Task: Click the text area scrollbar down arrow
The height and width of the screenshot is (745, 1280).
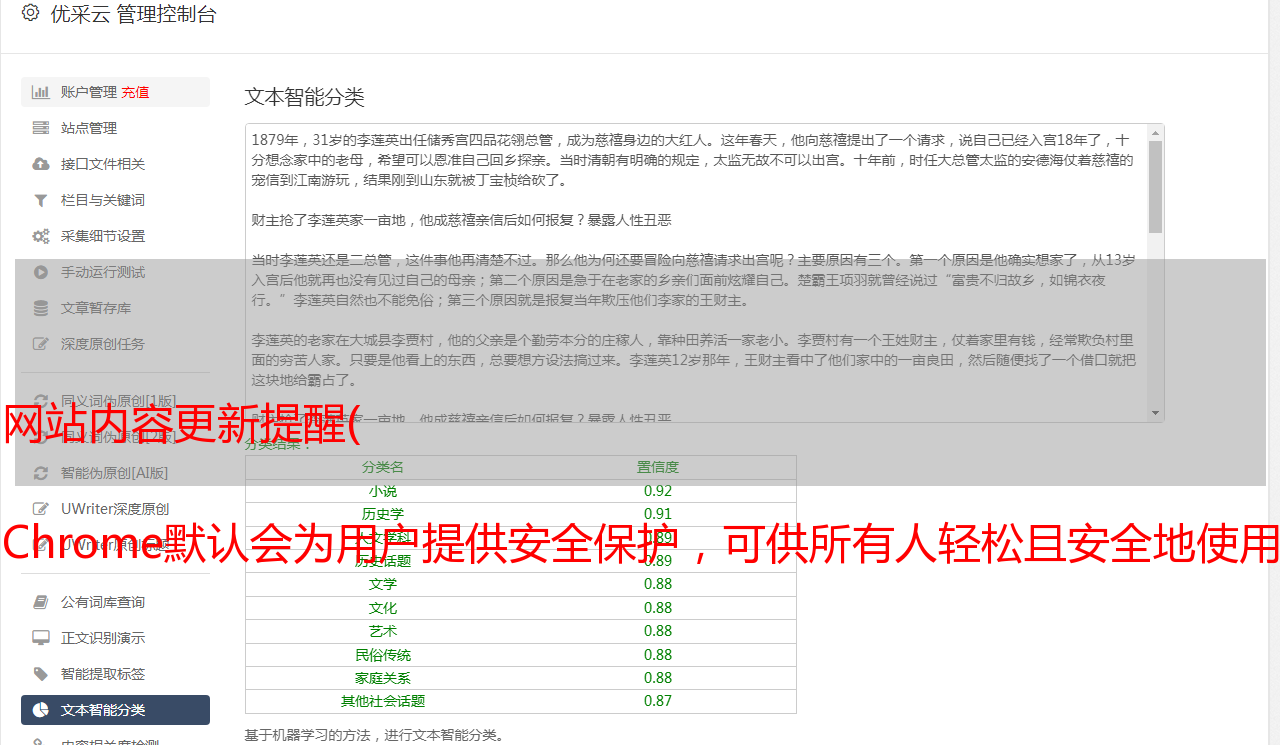Action: [1156, 413]
